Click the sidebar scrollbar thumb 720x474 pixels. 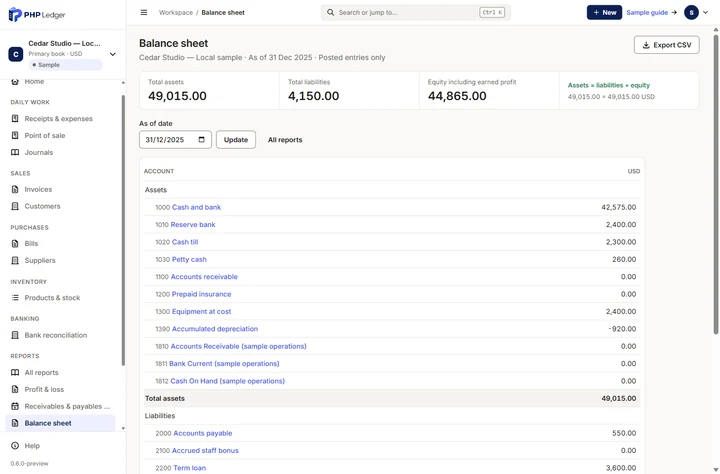pos(123,230)
